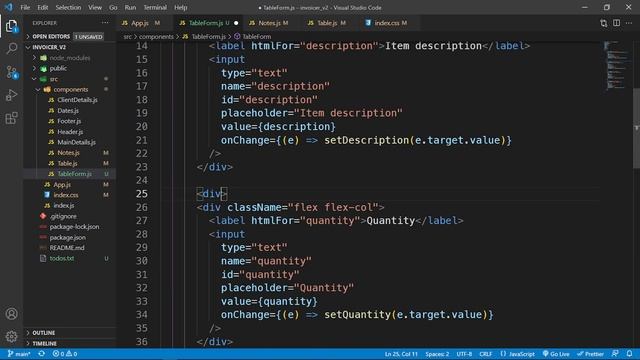Click the Open Changes icon in editor toolbar
The width and height of the screenshot is (640, 360).
pos(603,23)
